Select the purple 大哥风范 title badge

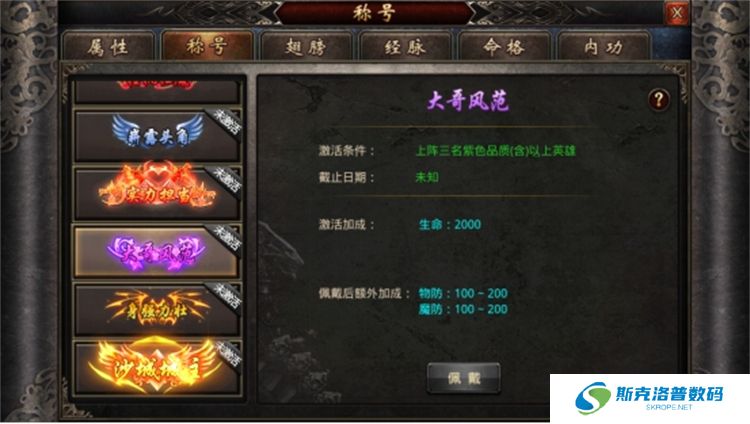click(x=157, y=252)
